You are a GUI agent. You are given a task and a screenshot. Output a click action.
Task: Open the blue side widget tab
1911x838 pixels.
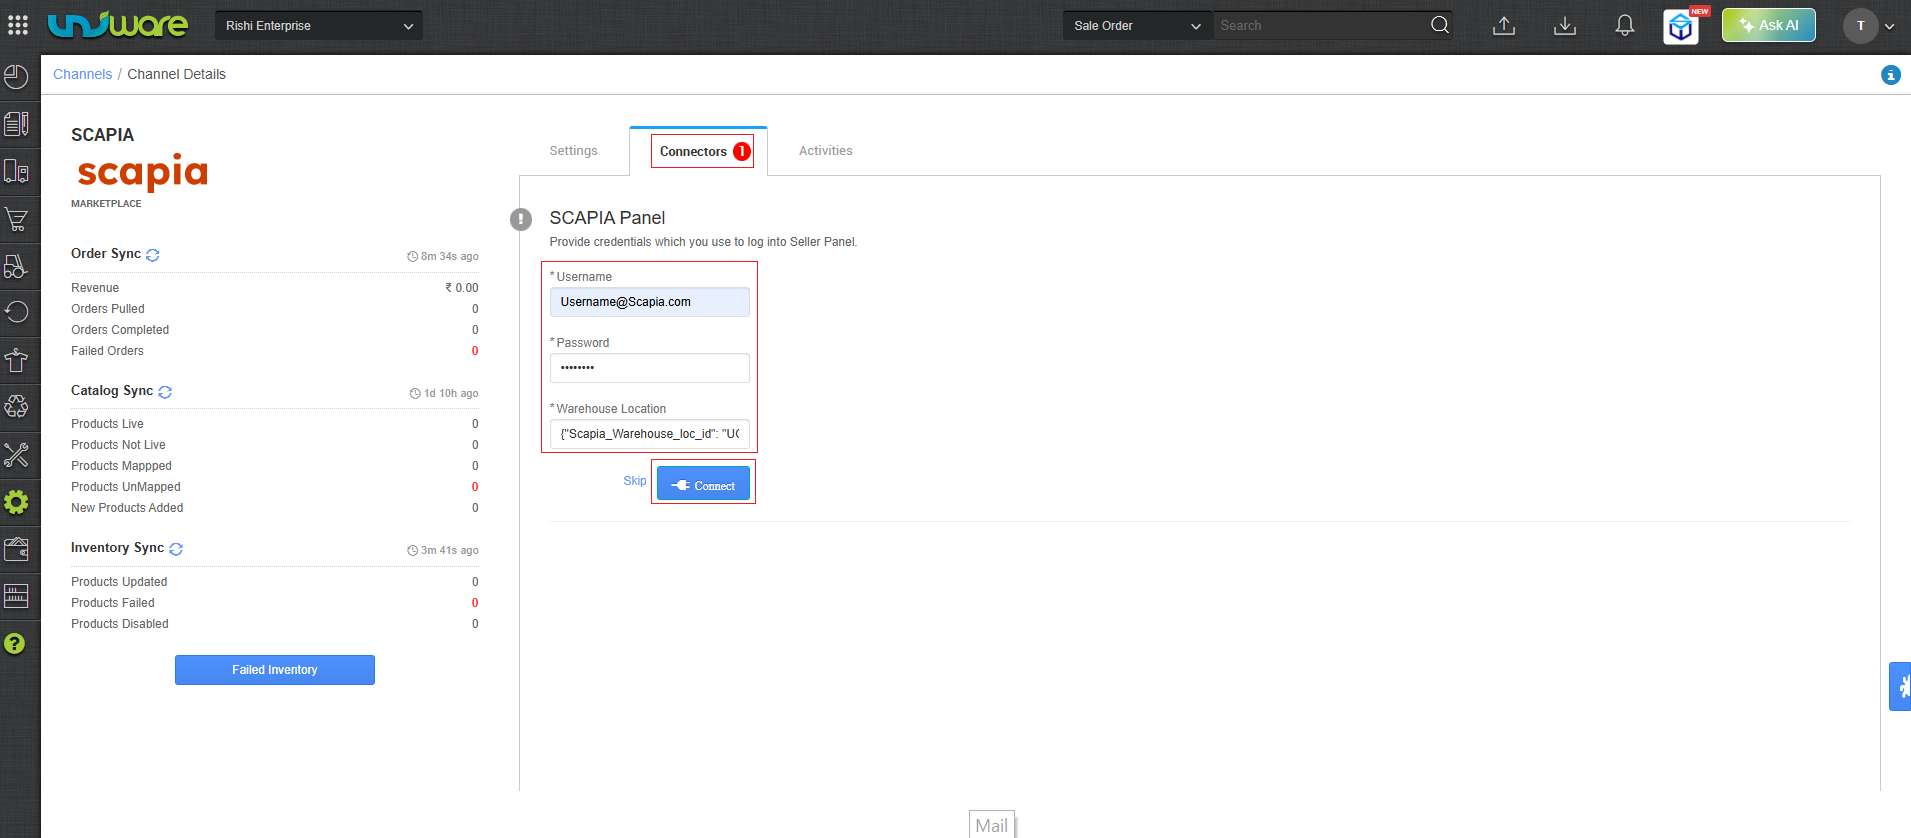click(x=1900, y=686)
